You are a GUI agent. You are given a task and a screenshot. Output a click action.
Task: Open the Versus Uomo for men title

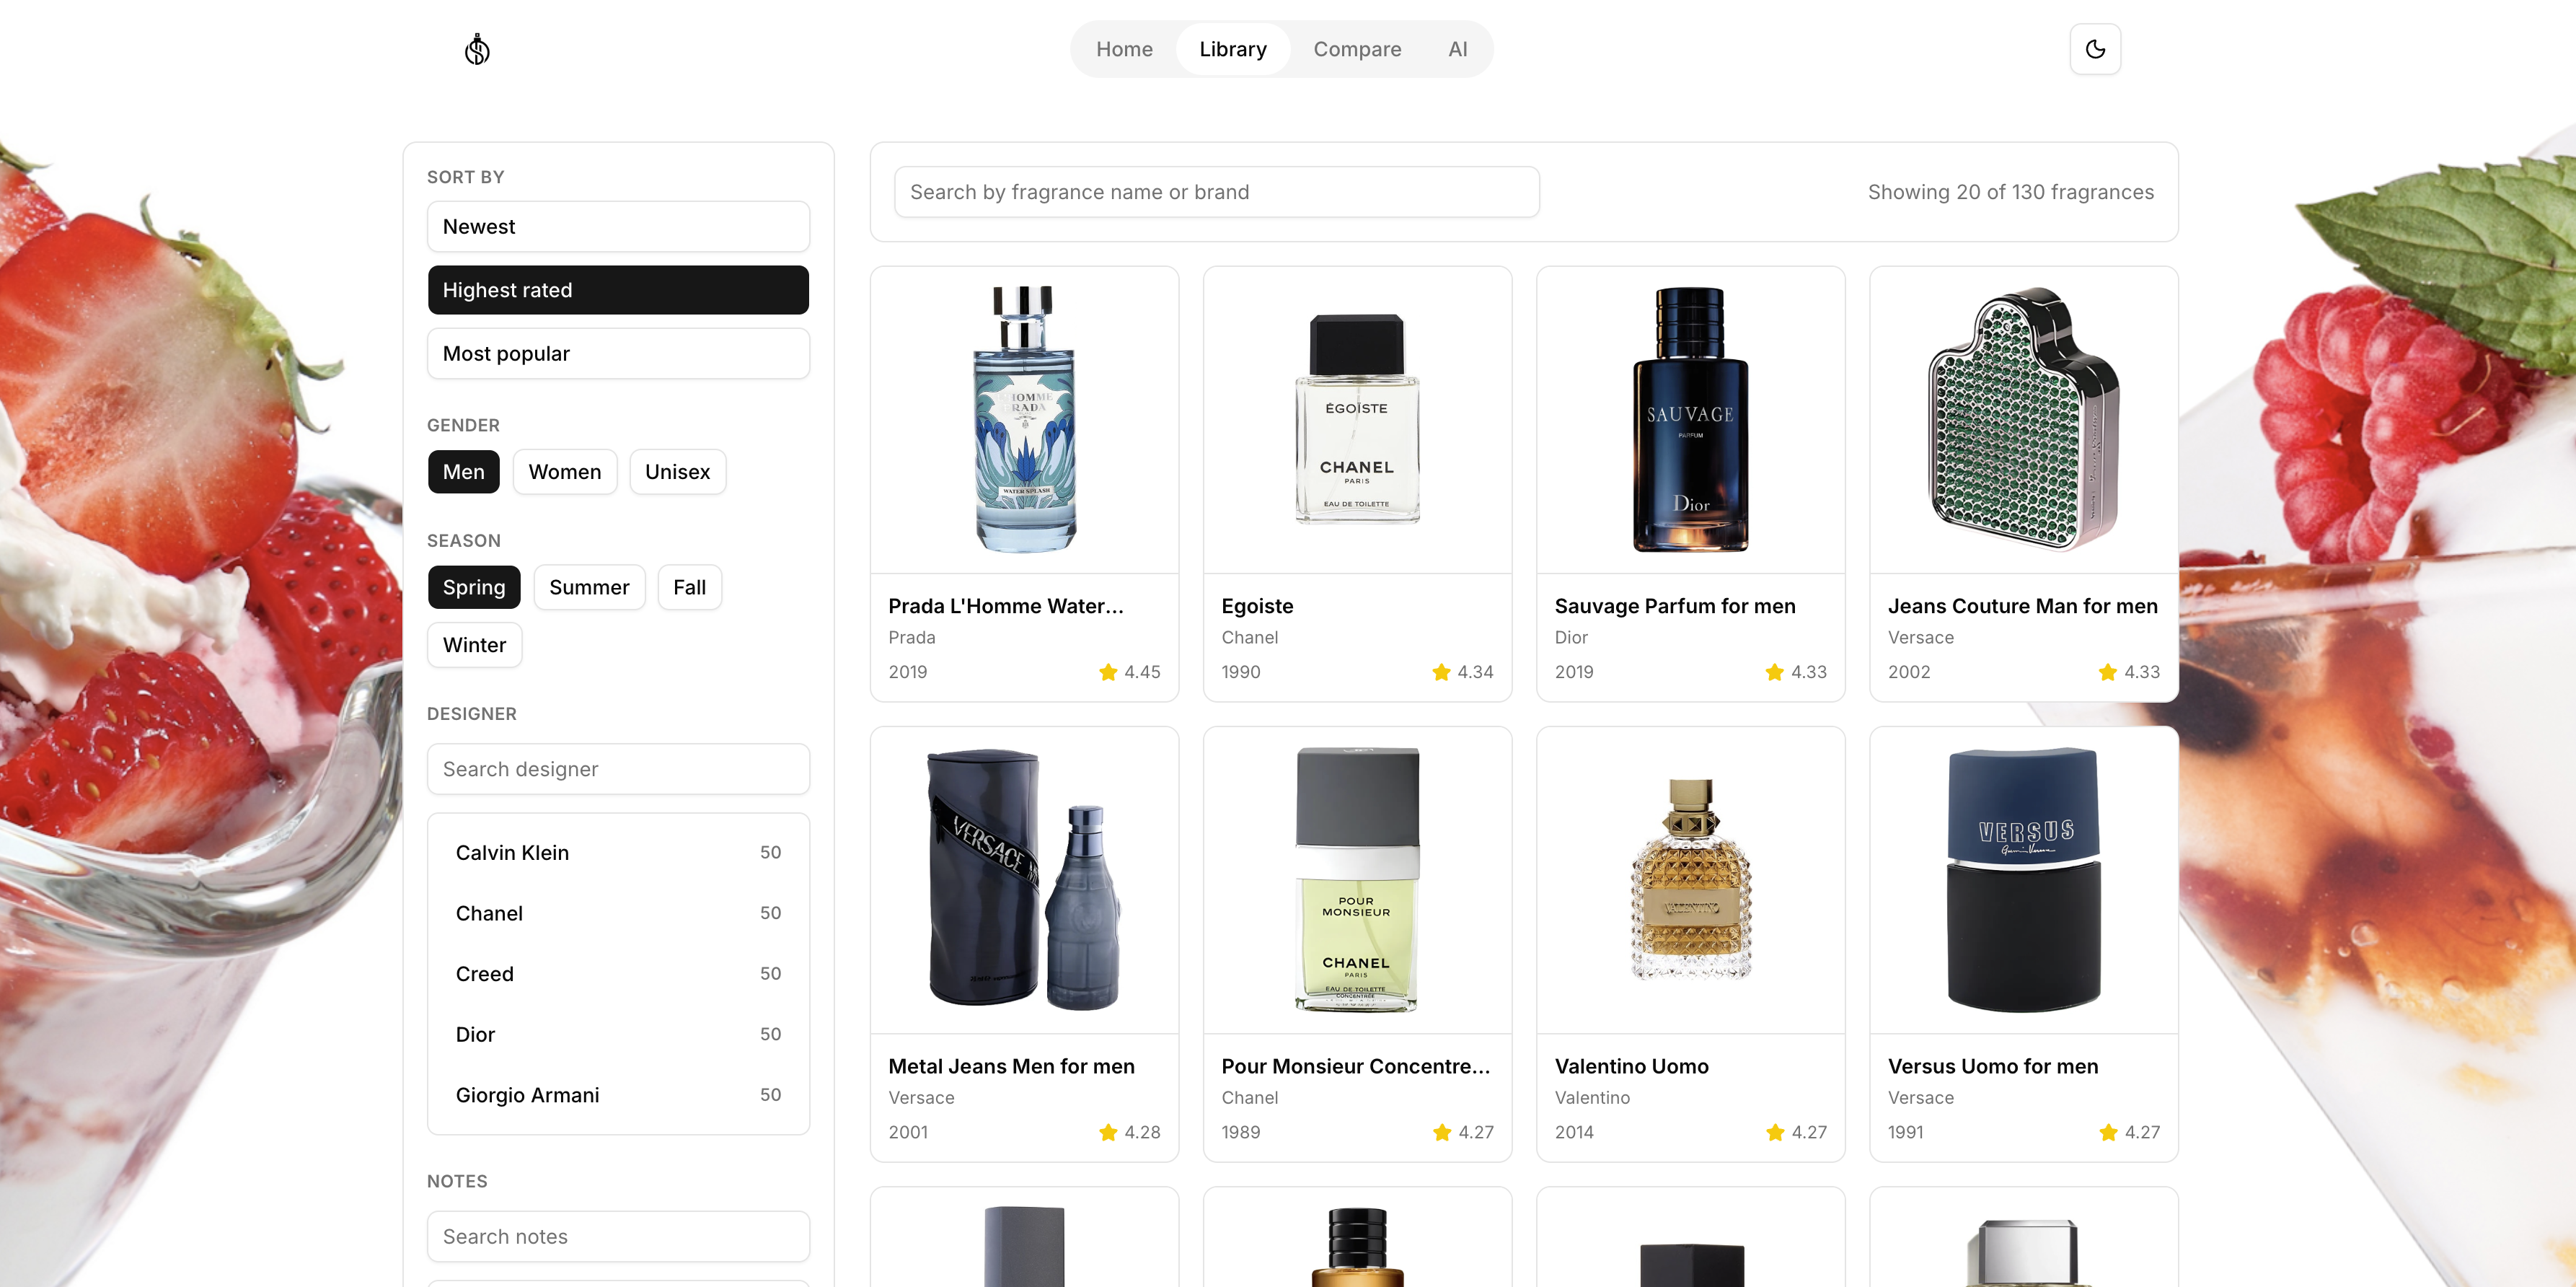point(1993,1066)
